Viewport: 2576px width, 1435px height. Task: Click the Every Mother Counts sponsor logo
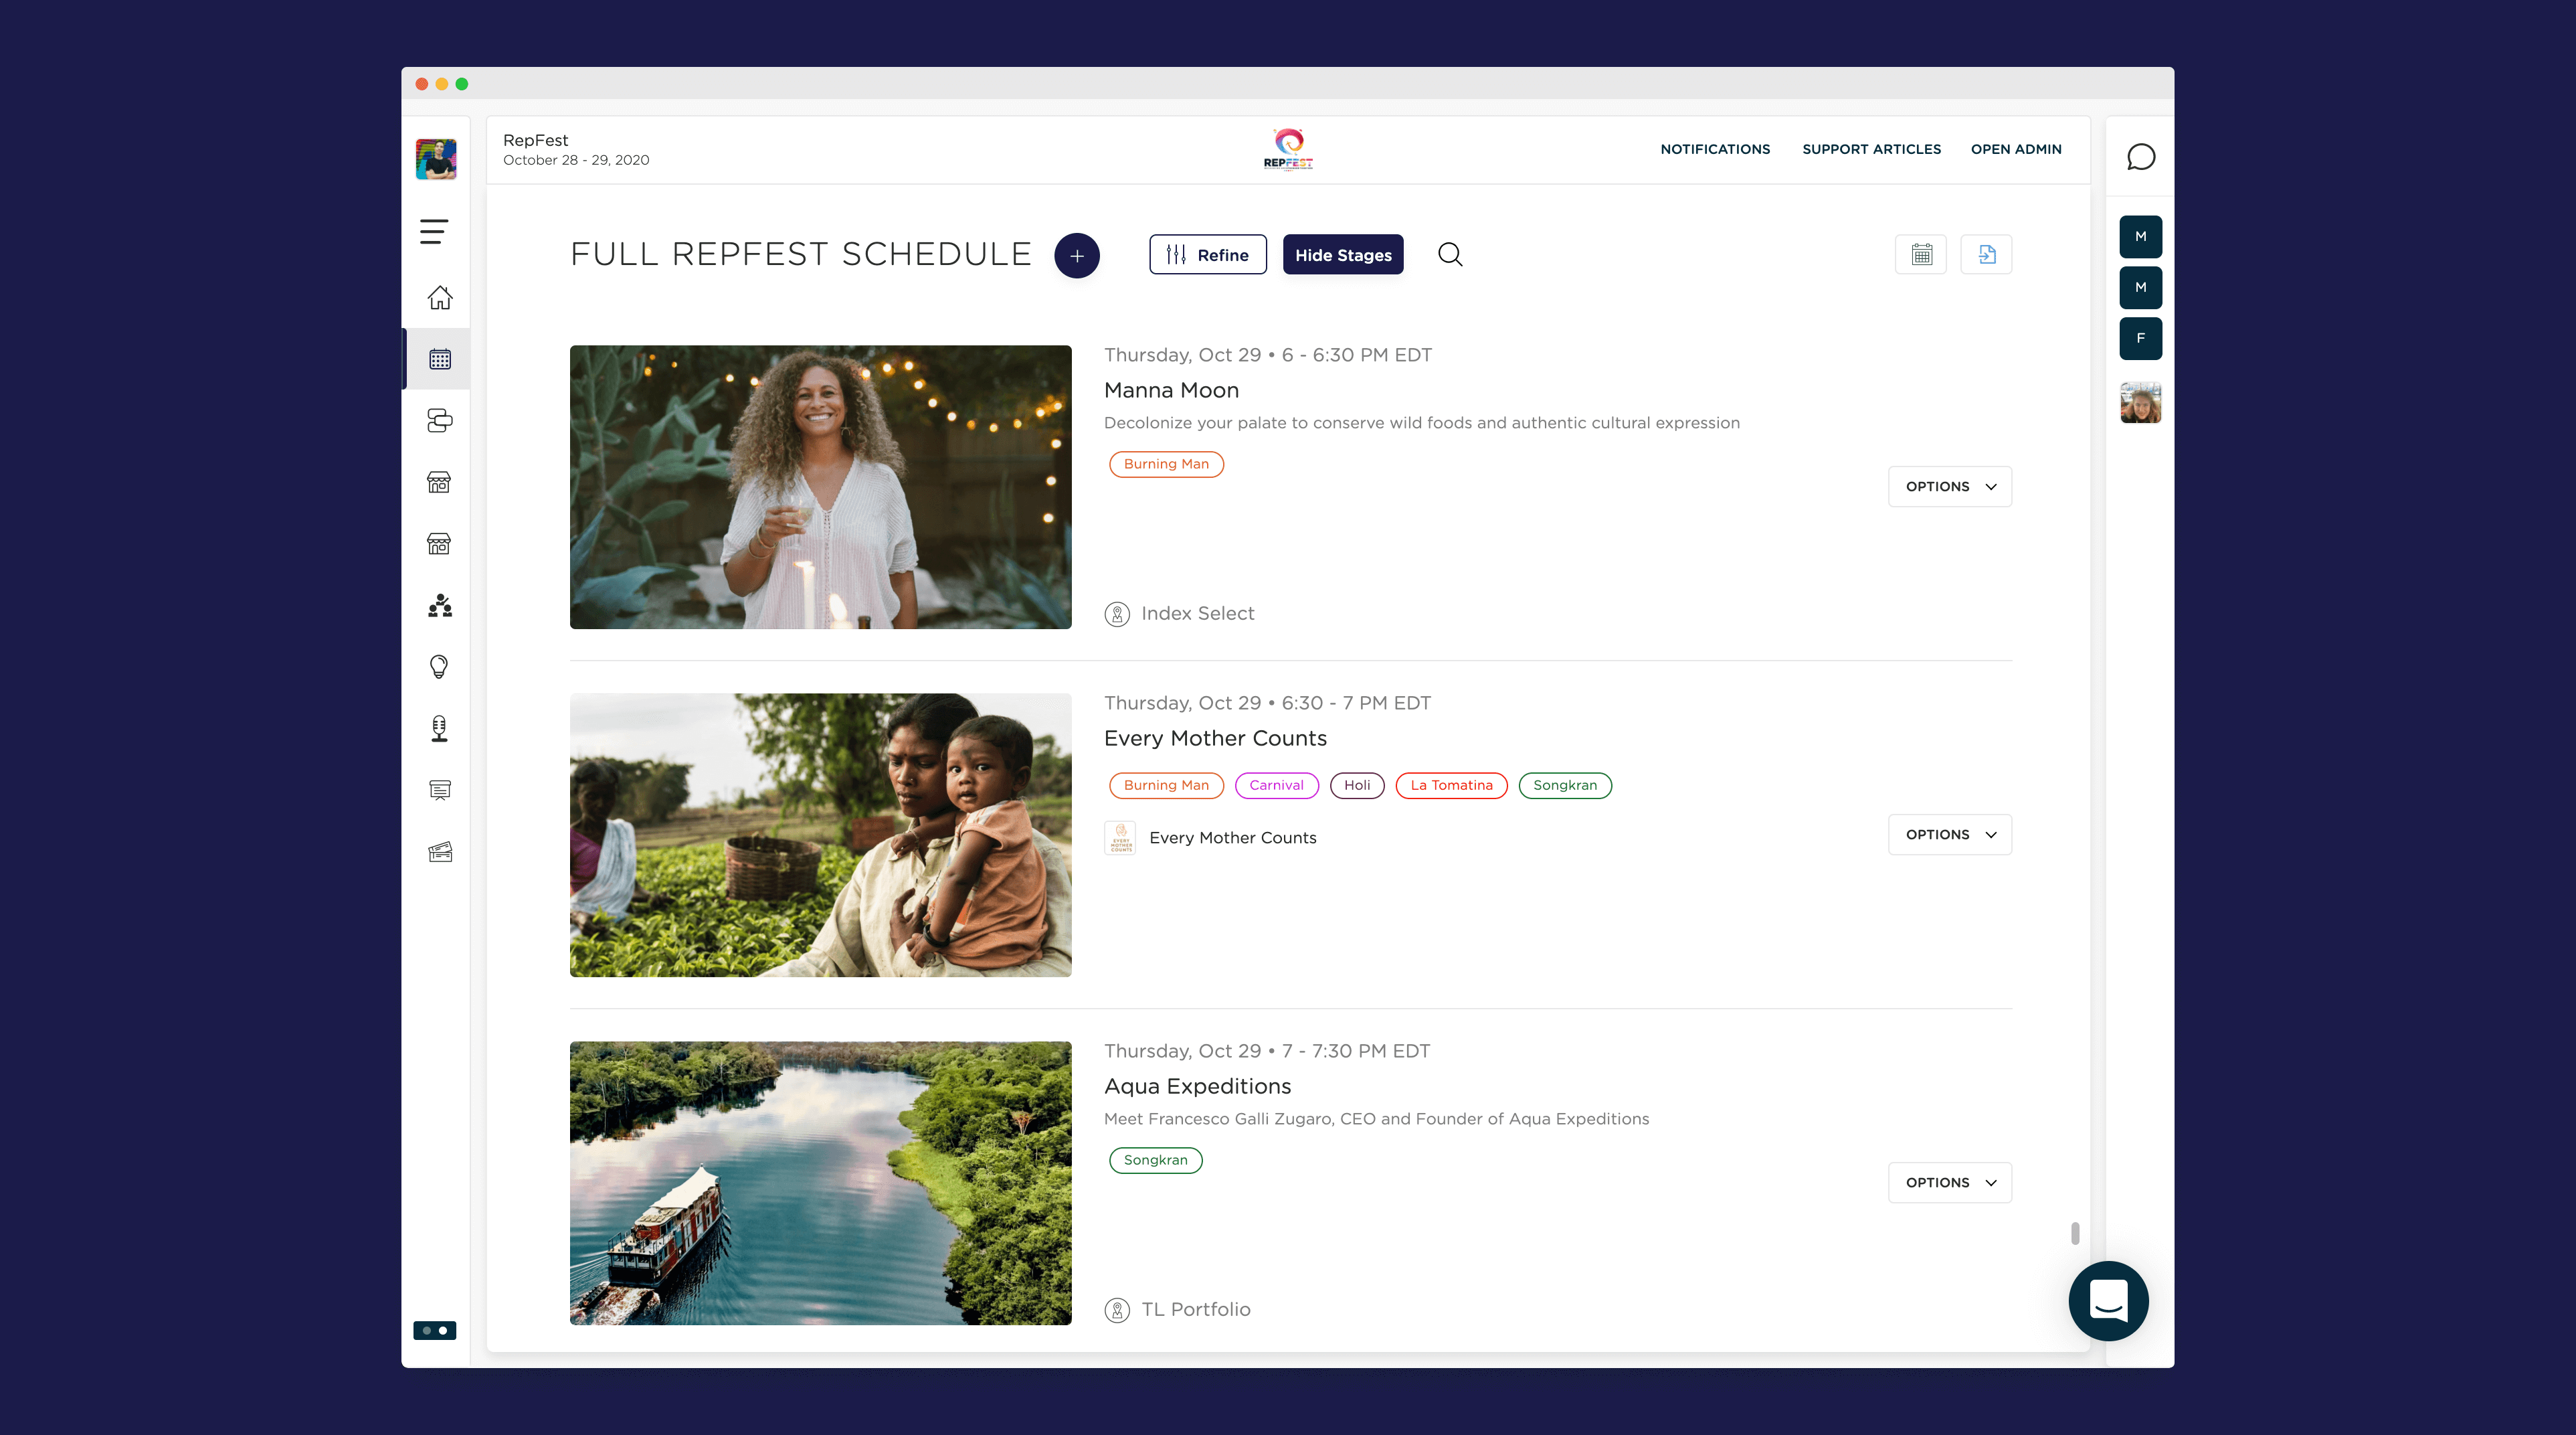[x=1120, y=838]
